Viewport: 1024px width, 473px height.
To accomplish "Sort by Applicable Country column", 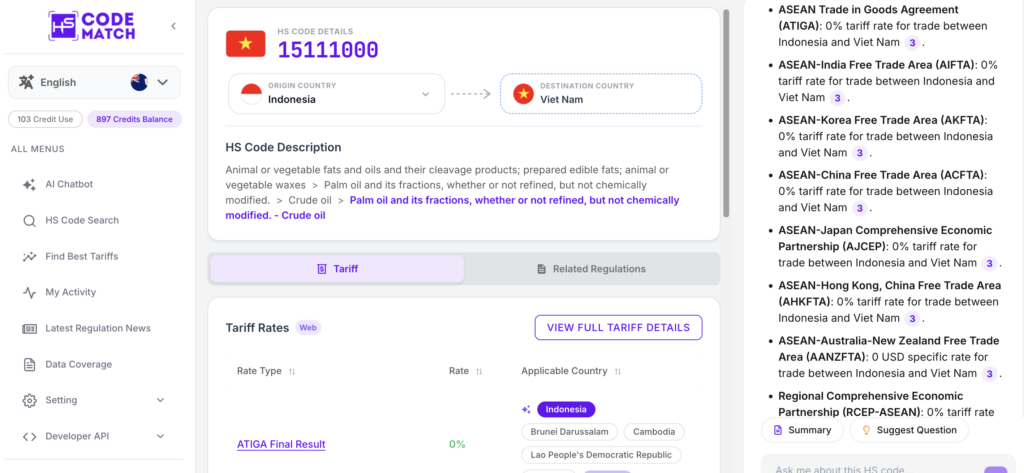I will 571,371.
